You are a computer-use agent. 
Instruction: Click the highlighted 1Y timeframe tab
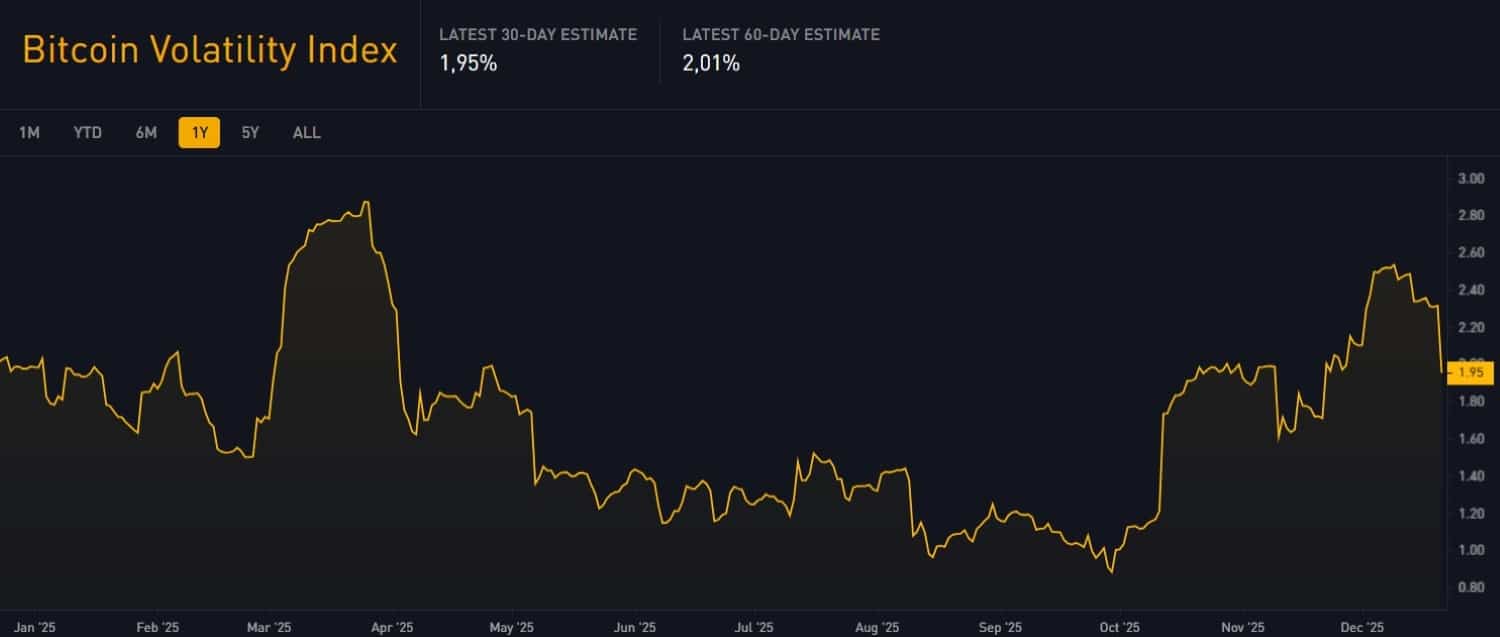(198, 132)
